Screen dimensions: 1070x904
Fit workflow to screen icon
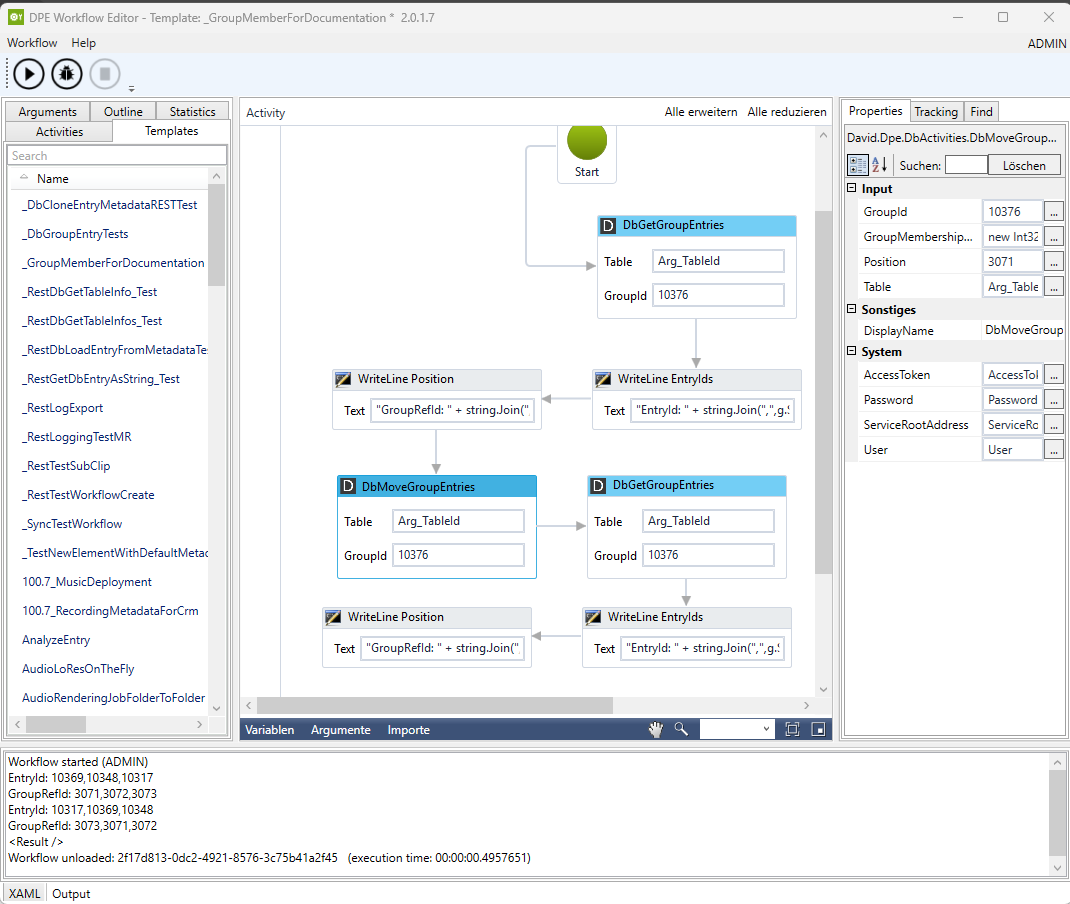click(792, 730)
